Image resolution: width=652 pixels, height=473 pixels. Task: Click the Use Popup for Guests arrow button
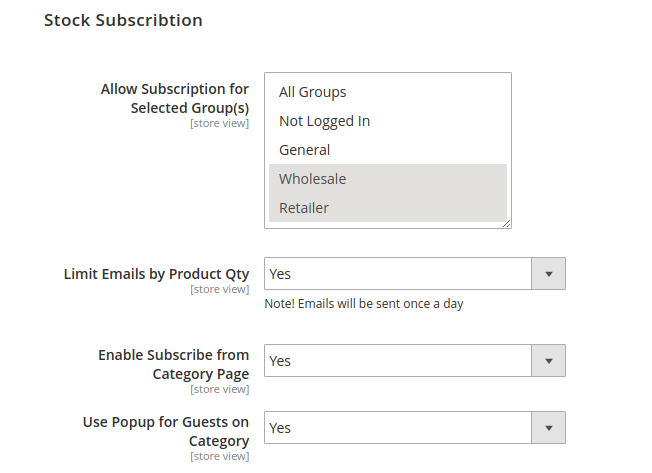pyautogui.click(x=547, y=428)
